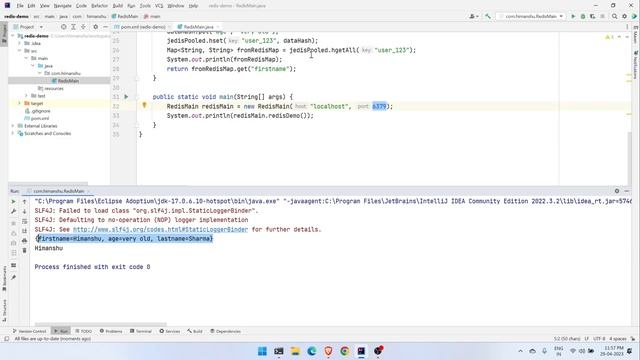Collapse the redis-demo root node
The image size is (640, 360).
pos(13,36)
